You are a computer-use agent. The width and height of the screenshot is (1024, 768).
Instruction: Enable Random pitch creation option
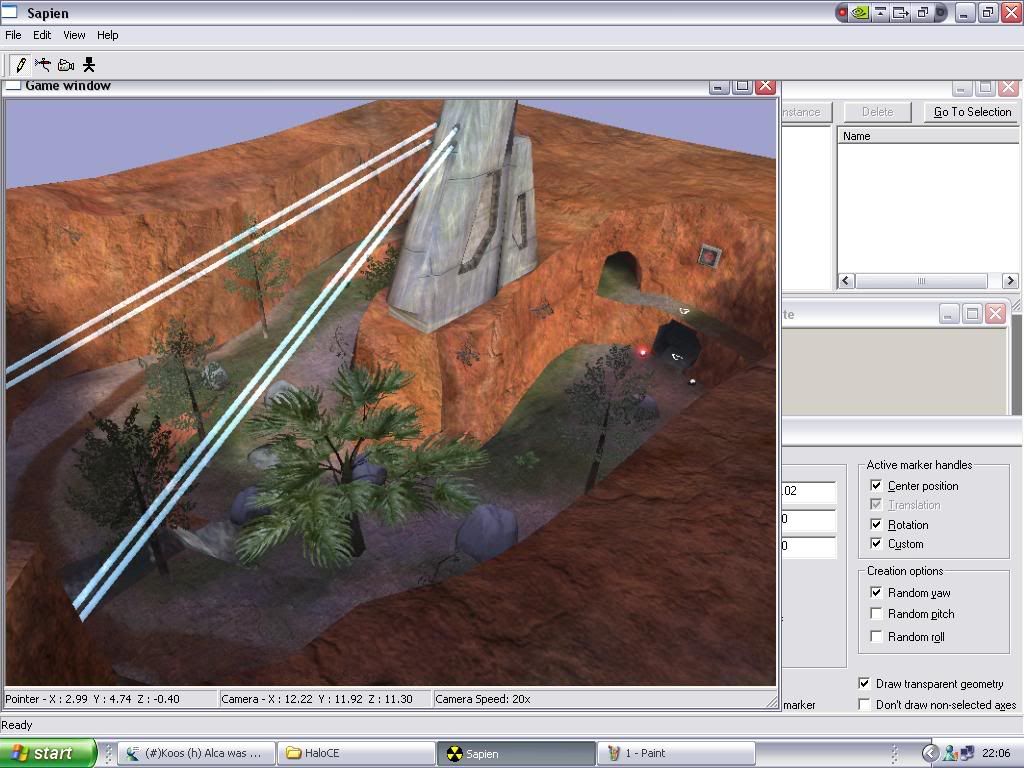(876, 614)
